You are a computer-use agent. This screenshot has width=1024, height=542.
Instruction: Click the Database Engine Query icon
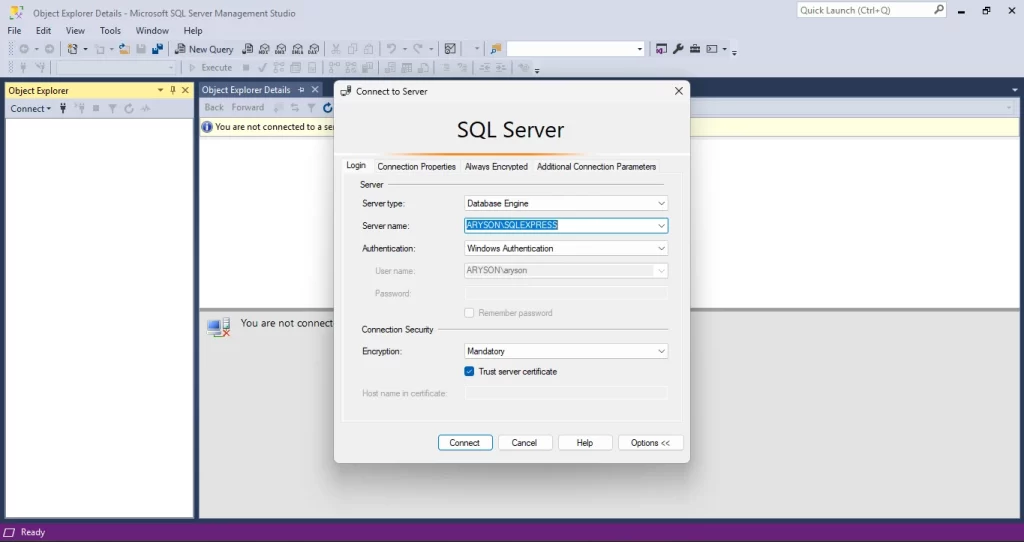click(x=248, y=49)
